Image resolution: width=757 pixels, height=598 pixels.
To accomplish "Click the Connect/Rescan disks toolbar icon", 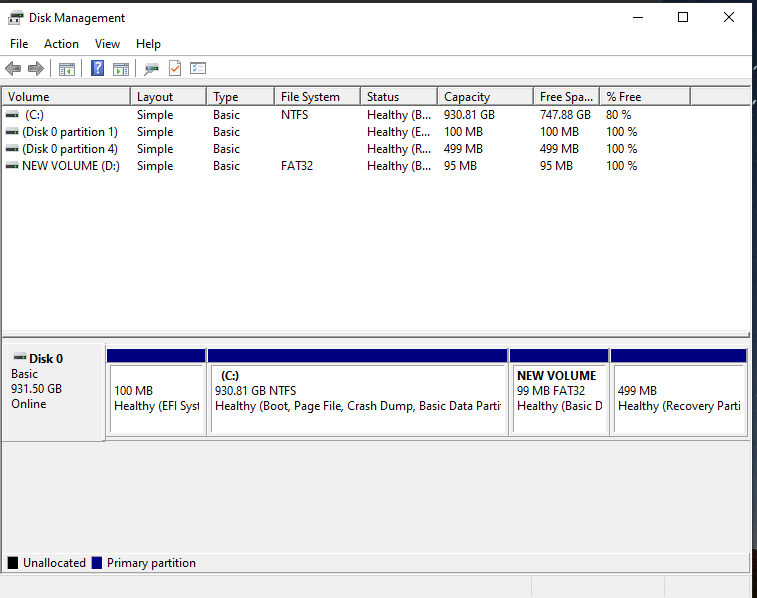I will tap(152, 69).
